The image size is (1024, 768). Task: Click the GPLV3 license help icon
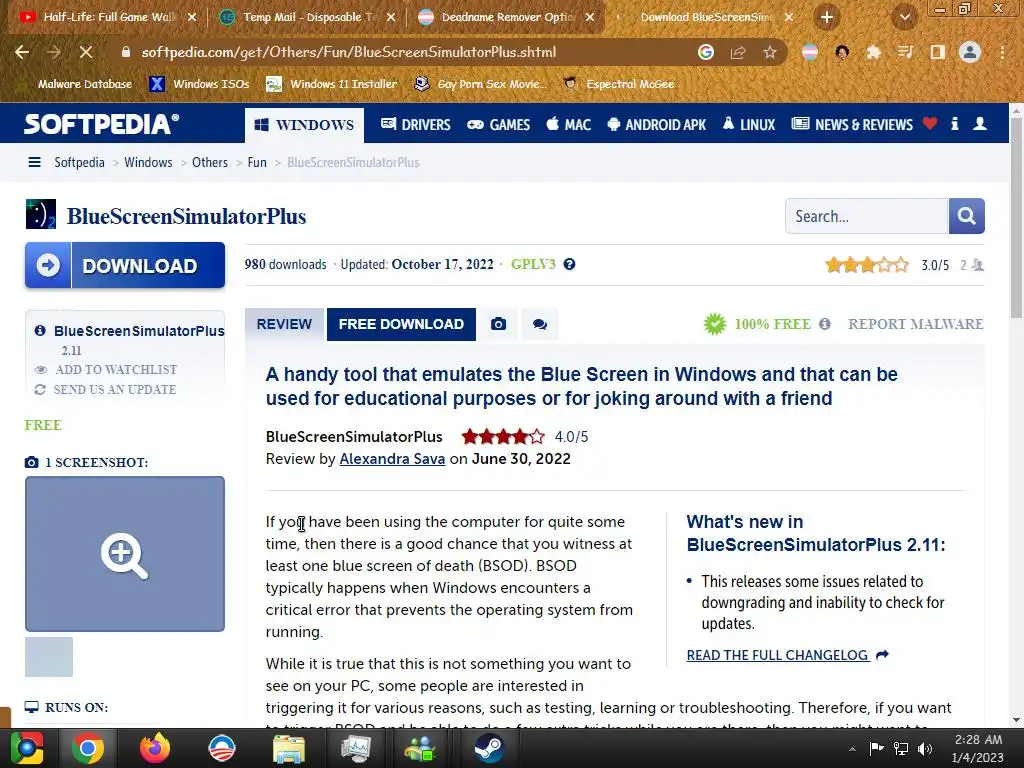pos(569,264)
